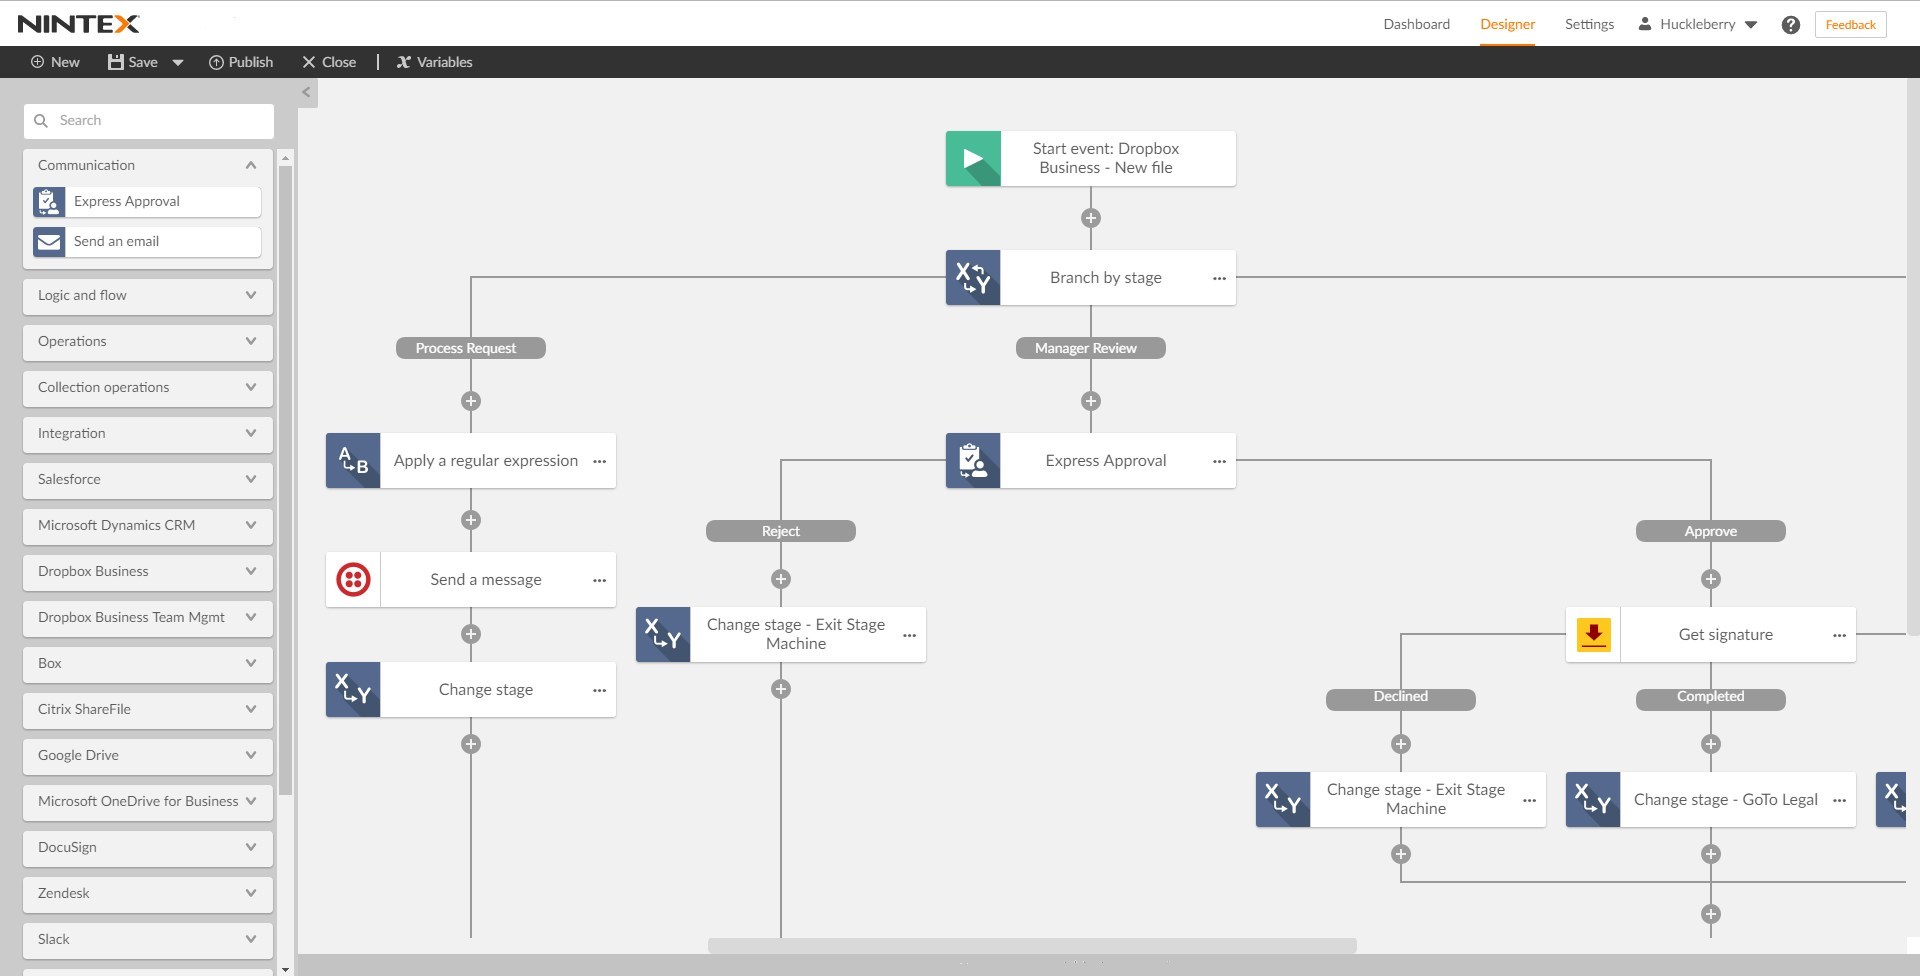Image resolution: width=1920 pixels, height=976 pixels.
Task: Click the green Start event play icon
Action: [x=973, y=159]
